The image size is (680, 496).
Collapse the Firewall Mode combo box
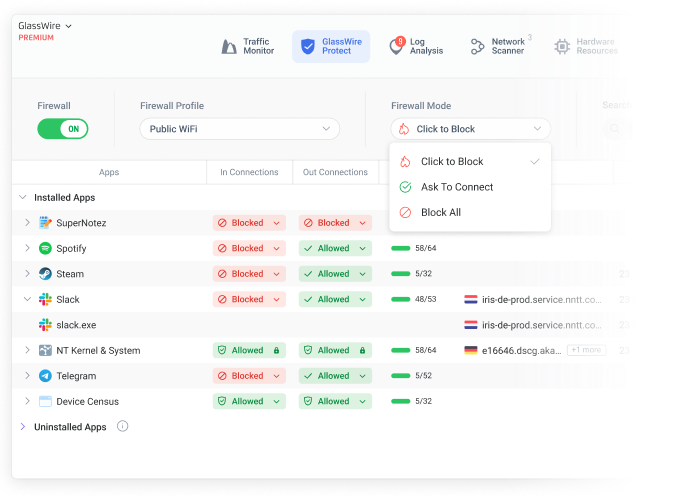pyautogui.click(x=471, y=129)
